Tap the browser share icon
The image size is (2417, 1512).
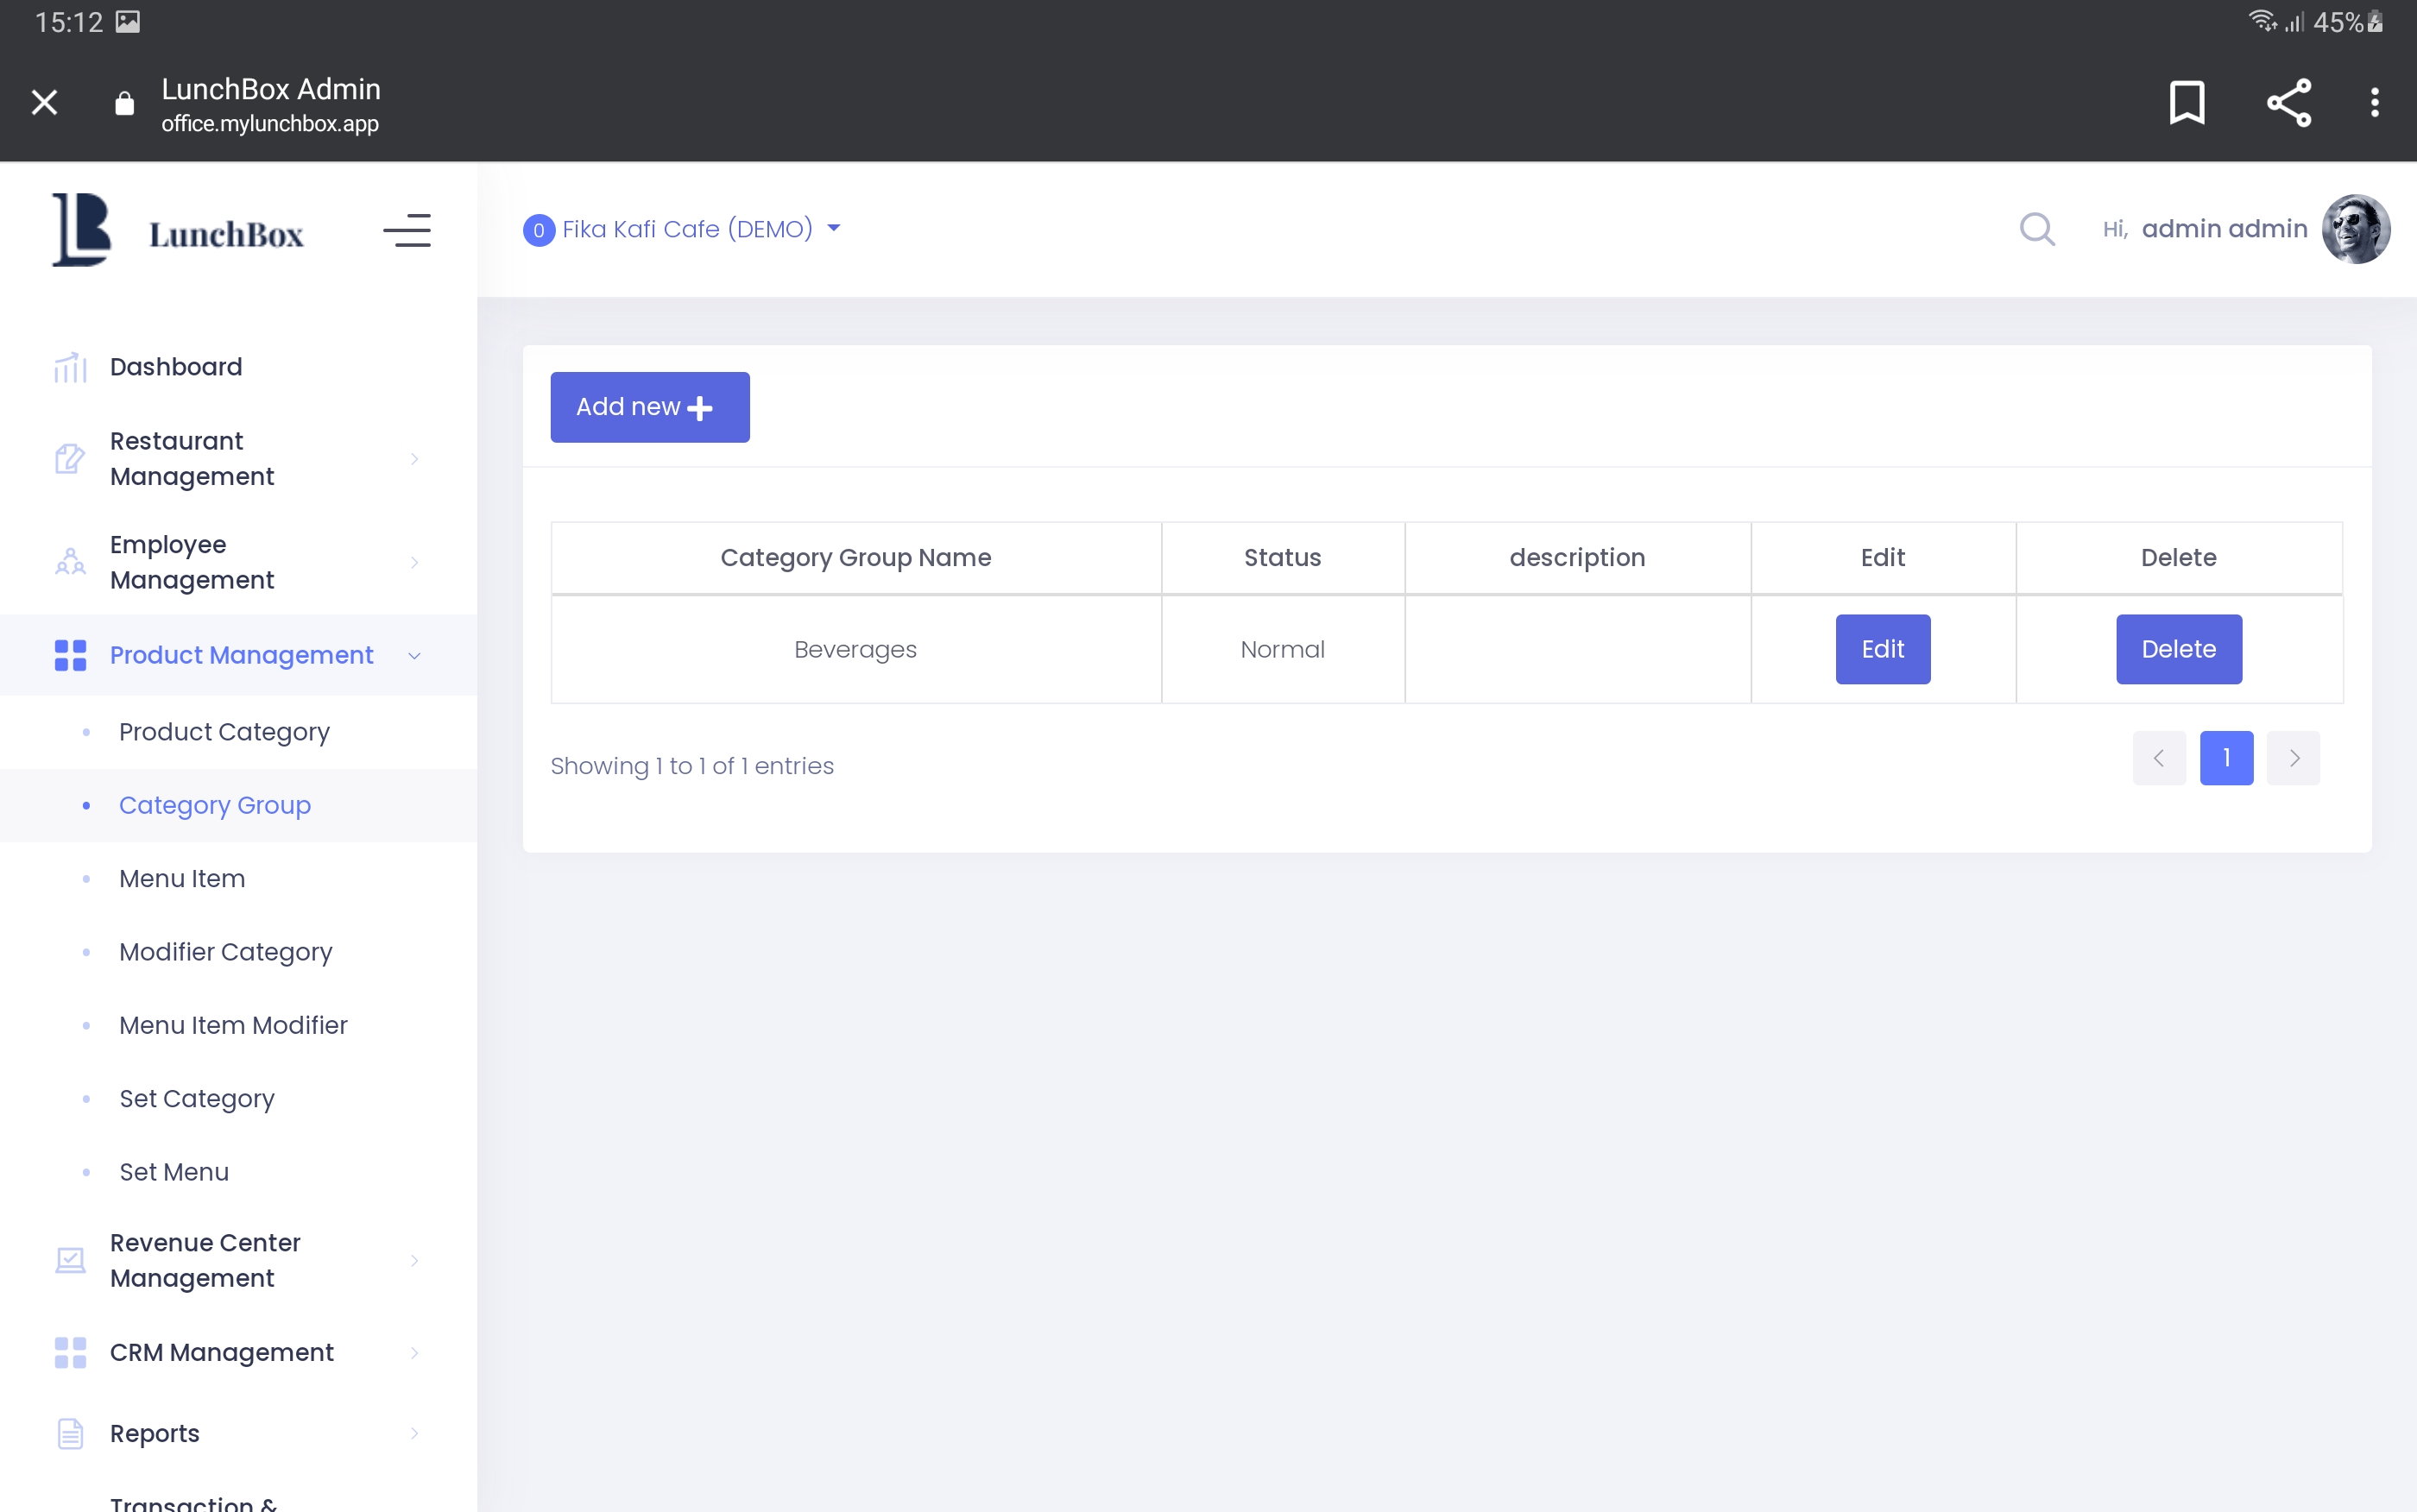(x=2288, y=102)
